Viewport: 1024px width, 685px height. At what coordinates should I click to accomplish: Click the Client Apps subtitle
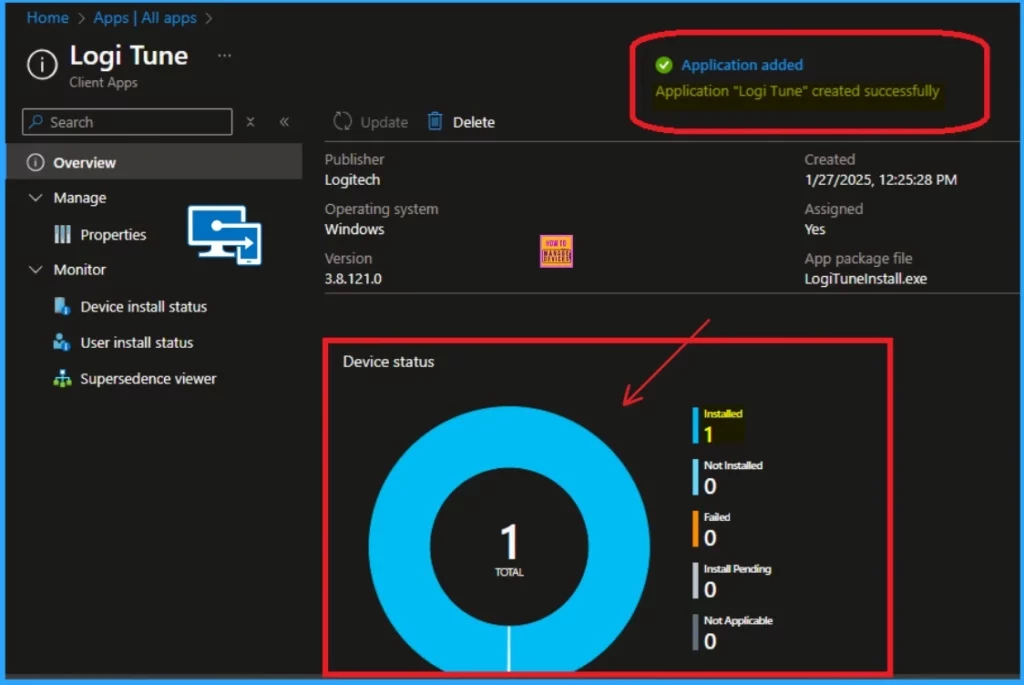[103, 82]
